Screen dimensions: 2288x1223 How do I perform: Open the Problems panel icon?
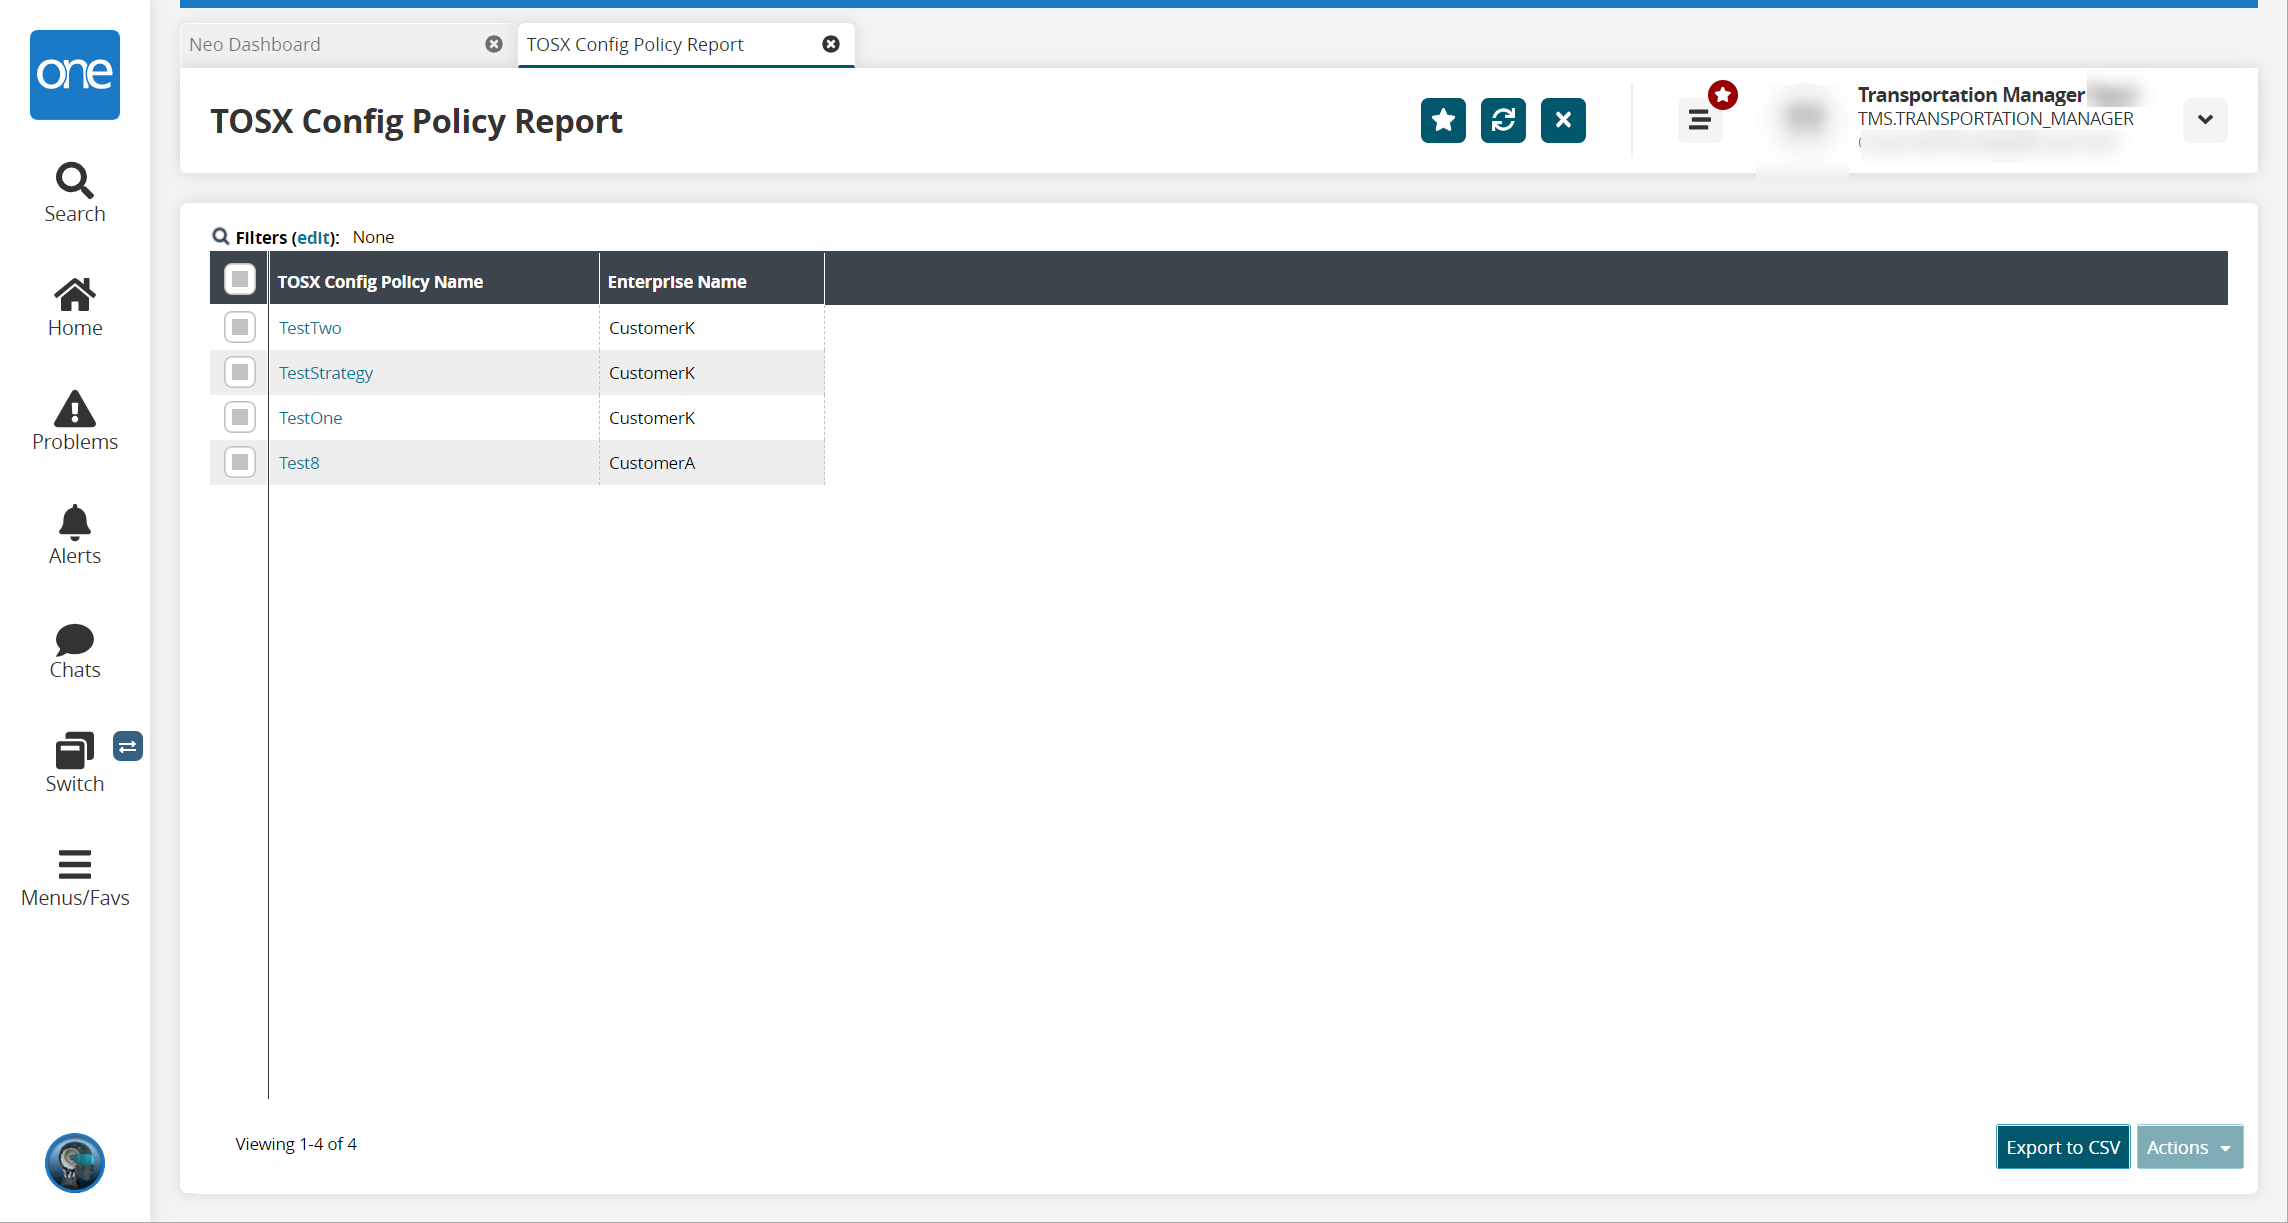pyautogui.click(x=74, y=421)
